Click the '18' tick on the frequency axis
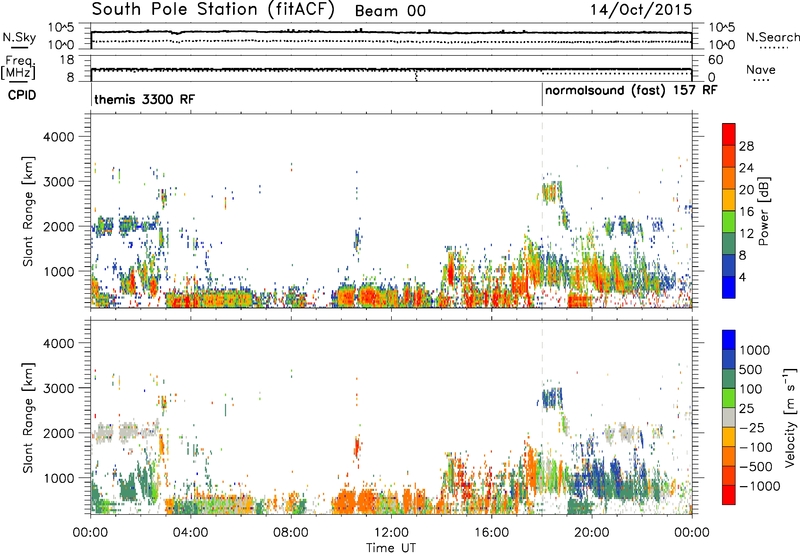800x554 pixels. 67,60
